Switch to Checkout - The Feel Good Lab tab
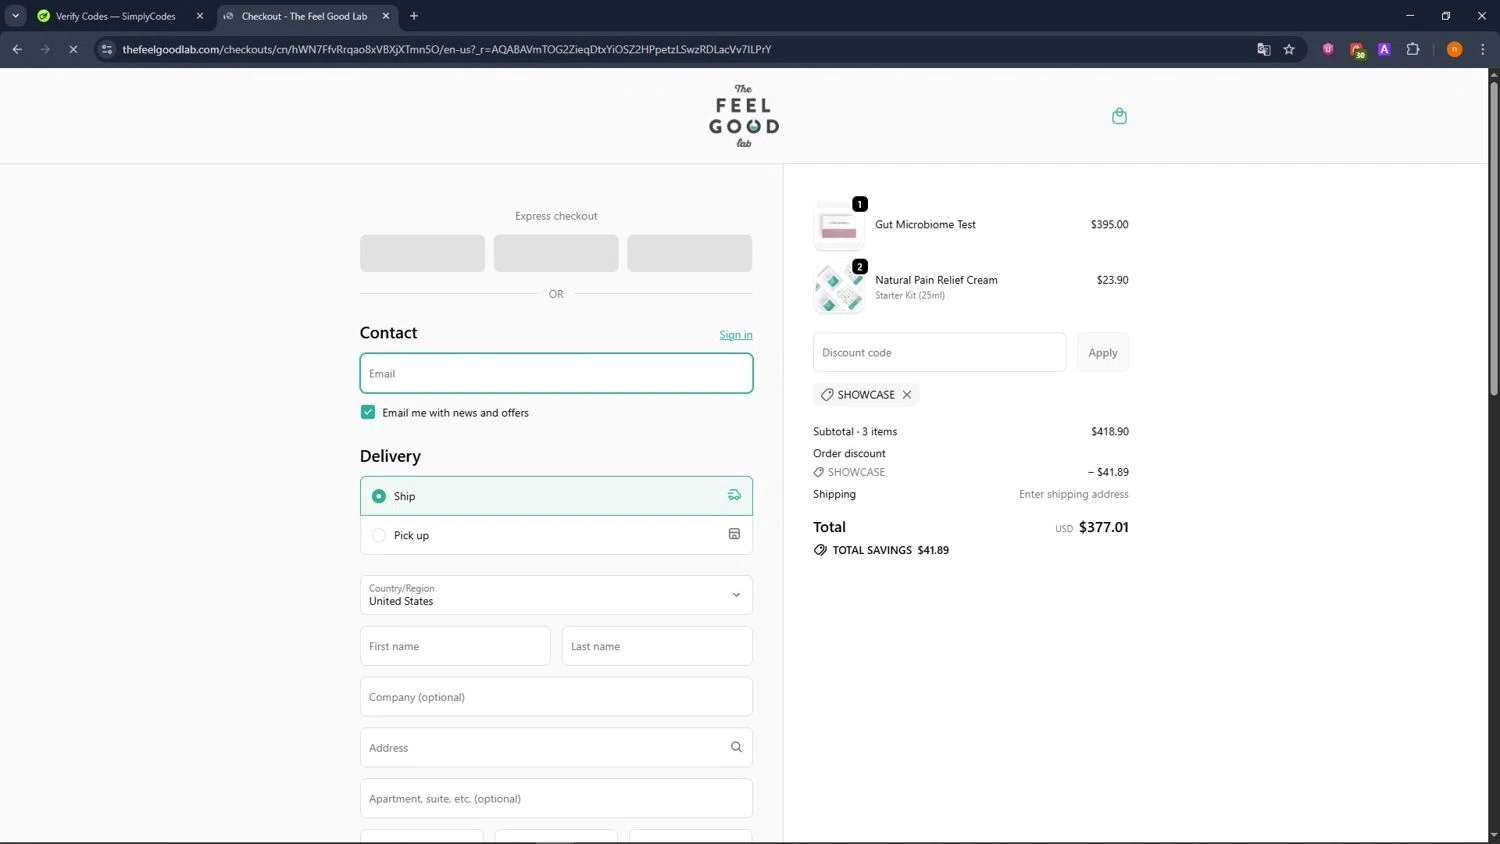 [x=305, y=16]
